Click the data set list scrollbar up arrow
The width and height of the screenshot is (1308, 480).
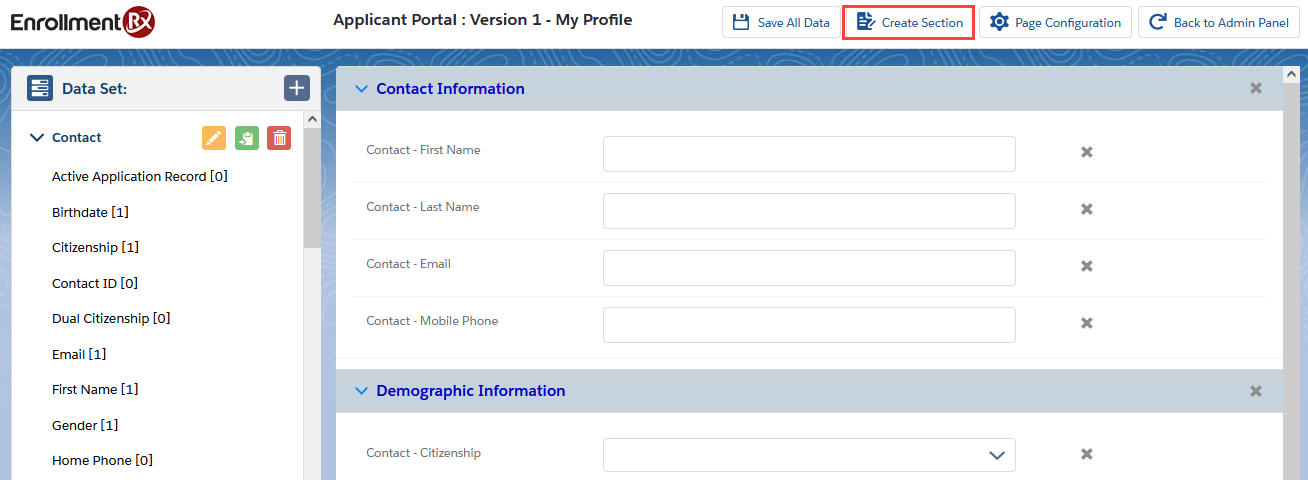pos(312,120)
